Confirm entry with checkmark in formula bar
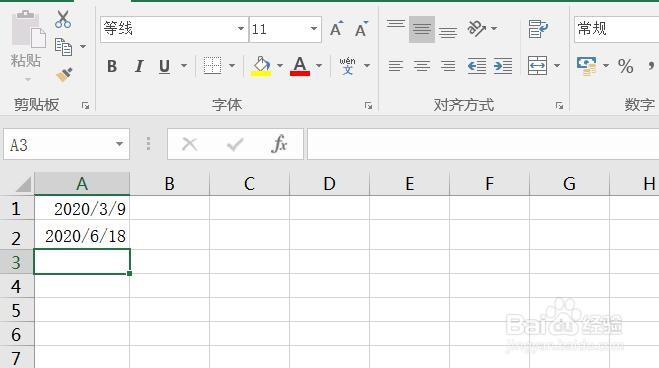This screenshot has width=659, height=368. [x=235, y=145]
